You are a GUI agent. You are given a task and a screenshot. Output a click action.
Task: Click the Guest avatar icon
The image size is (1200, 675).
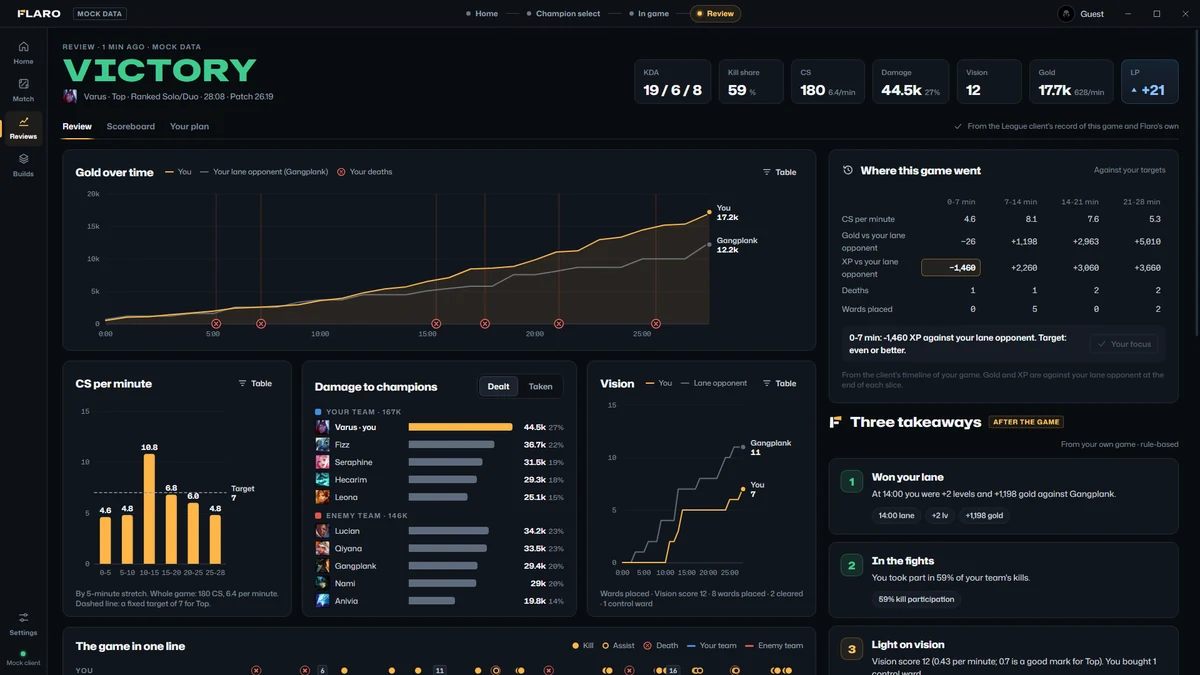click(x=1066, y=14)
